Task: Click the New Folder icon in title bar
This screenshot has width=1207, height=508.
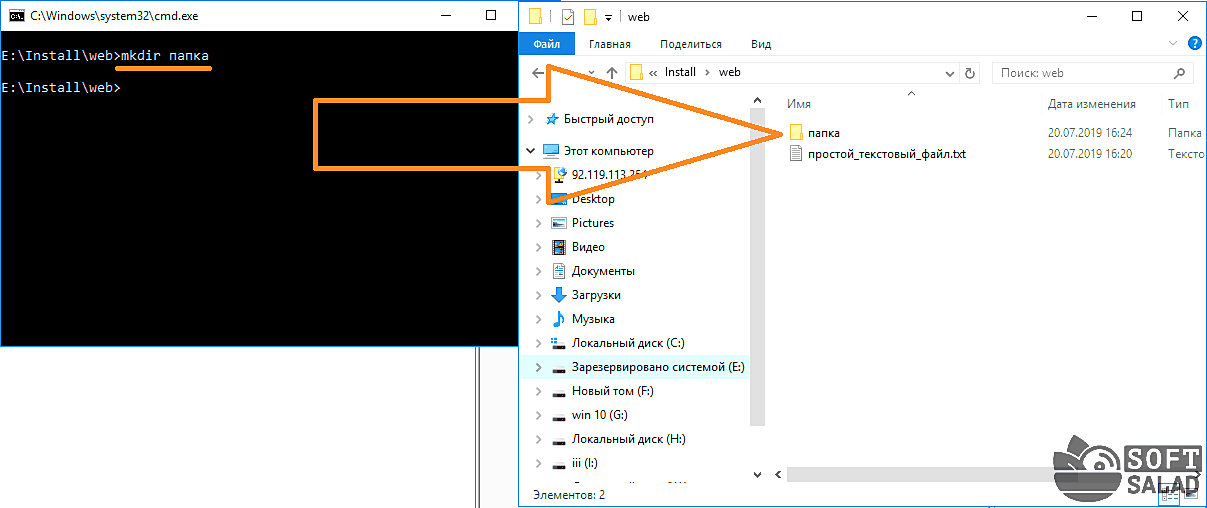Action: [590, 17]
